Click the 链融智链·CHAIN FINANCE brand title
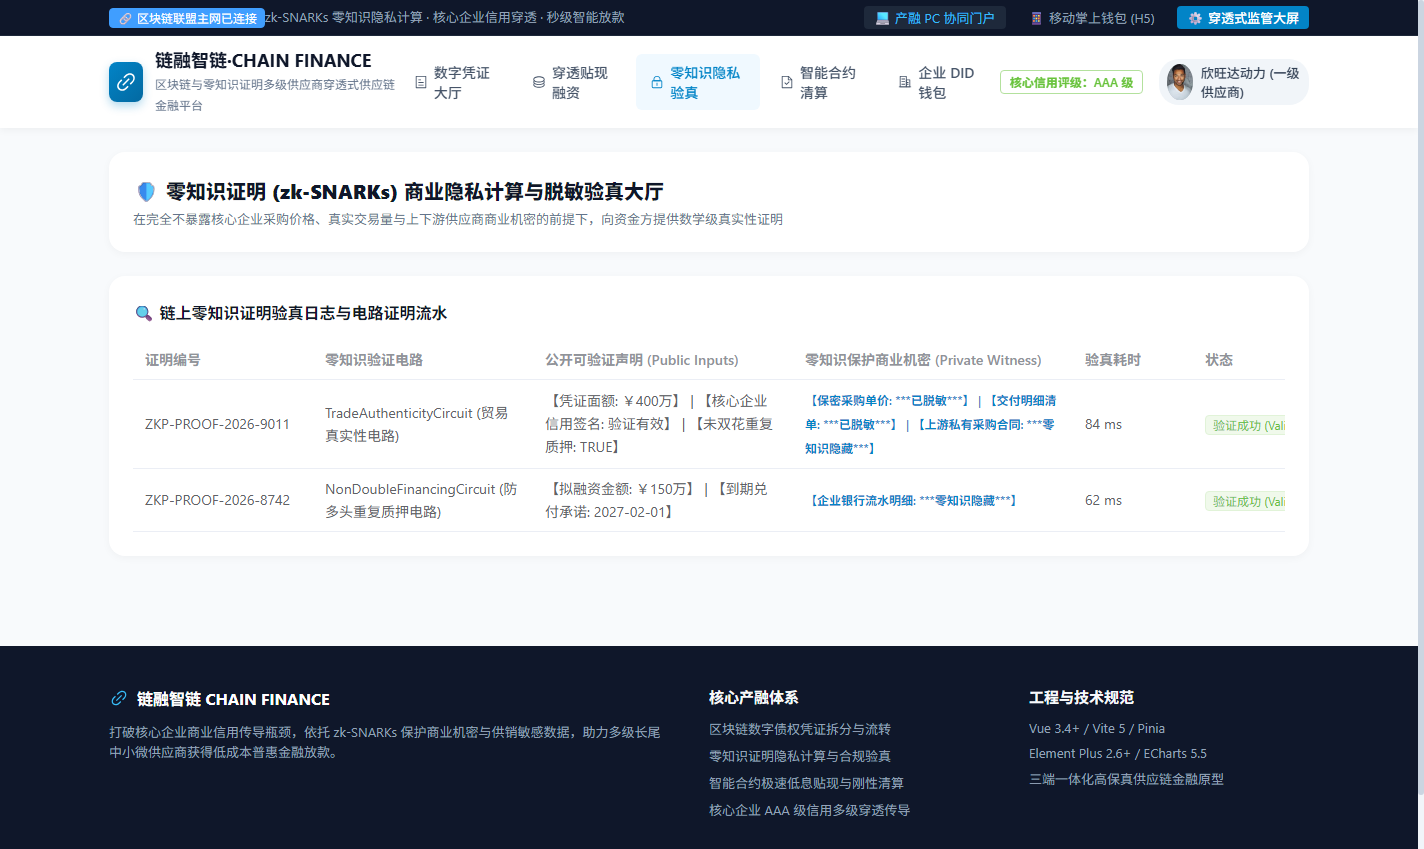Screen dimensions: 1424x849 pos(263,60)
